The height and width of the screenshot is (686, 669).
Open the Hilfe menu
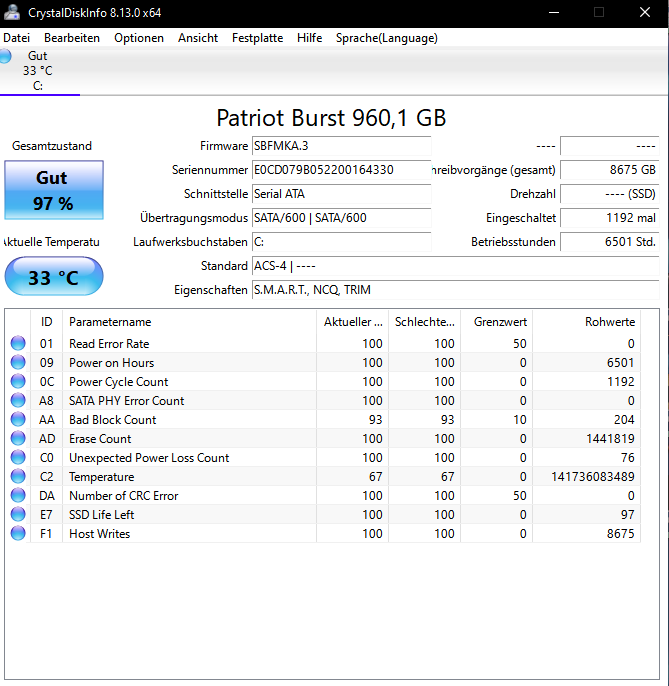(309, 38)
